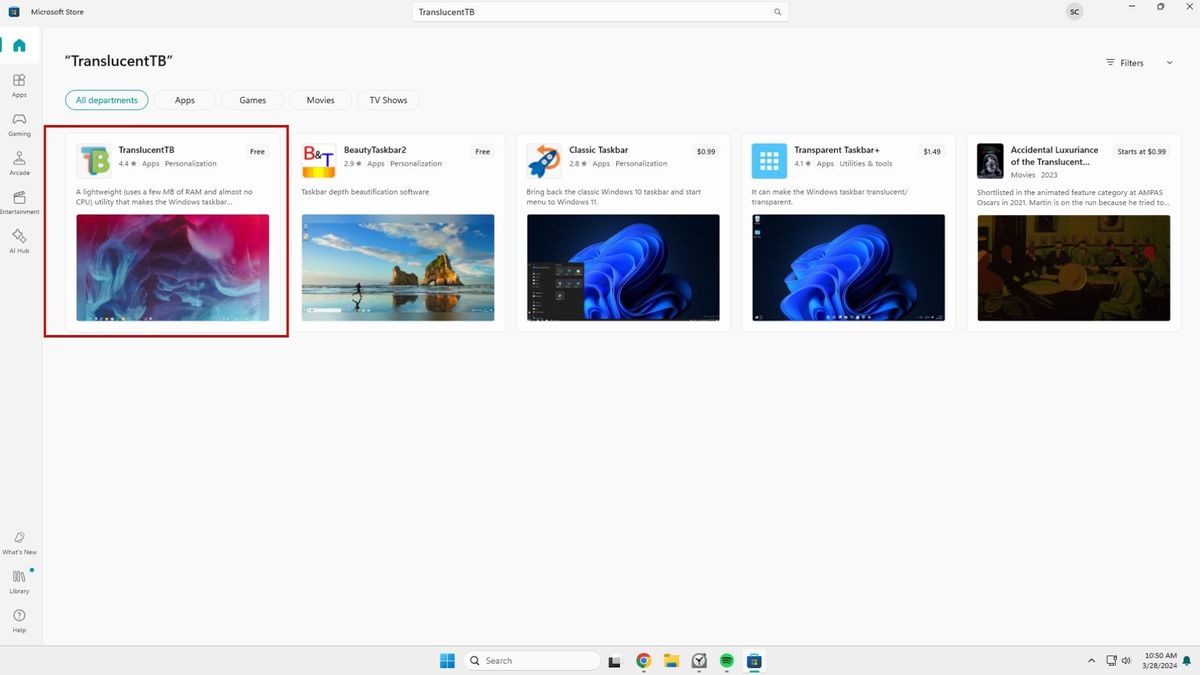Screen dimensions: 1200x675
Task: Select the Apps section icon in sidebar
Action: [x=19, y=84]
